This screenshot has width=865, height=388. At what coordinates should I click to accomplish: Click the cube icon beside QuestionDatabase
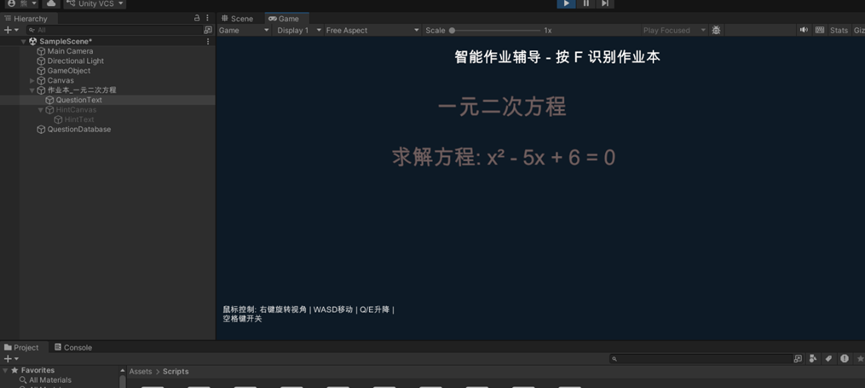[41, 129]
